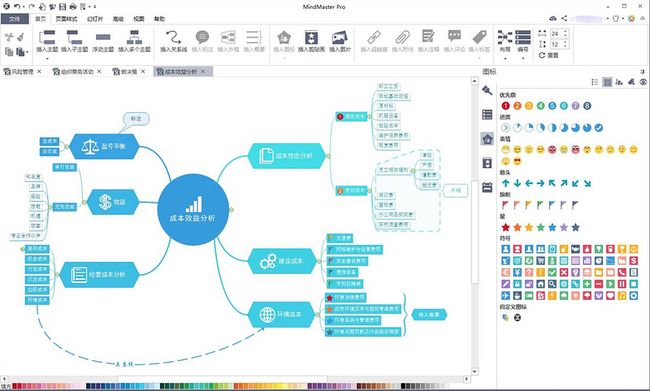This screenshot has width=650, height=391.
Task: Toggle the pin icon on 图标 panel header
Action: (x=643, y=71)
